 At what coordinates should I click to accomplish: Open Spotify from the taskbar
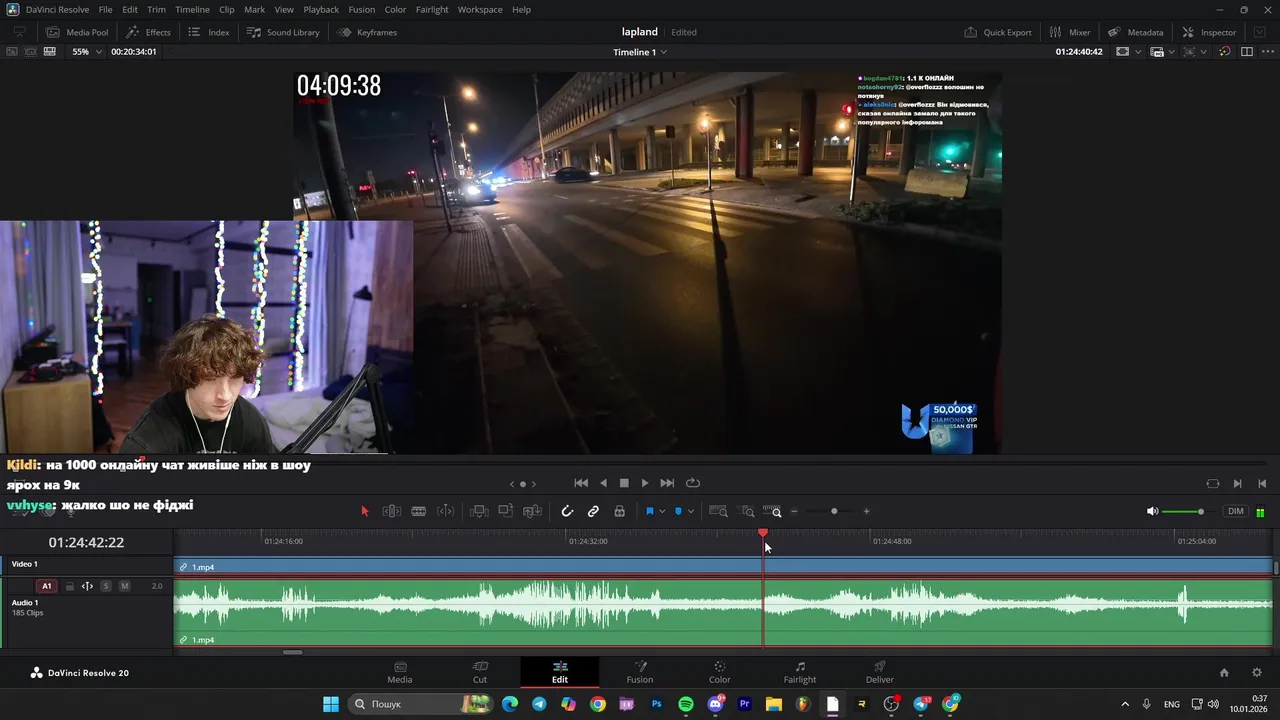click(686, 704)
